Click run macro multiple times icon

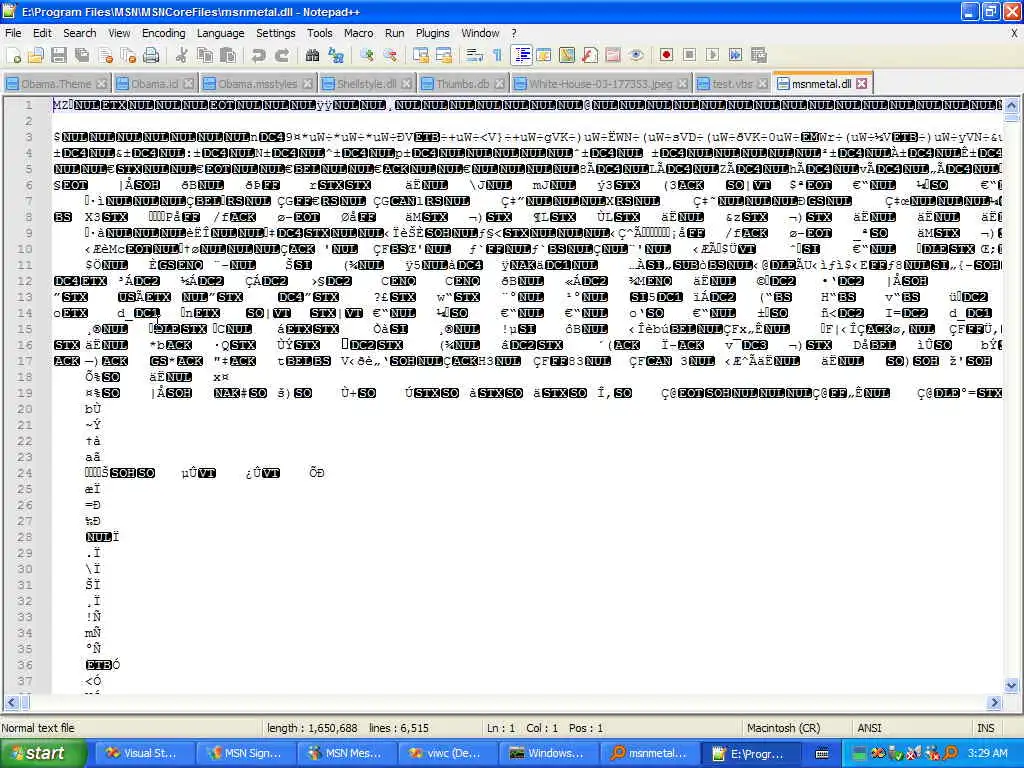click(736, 56)
